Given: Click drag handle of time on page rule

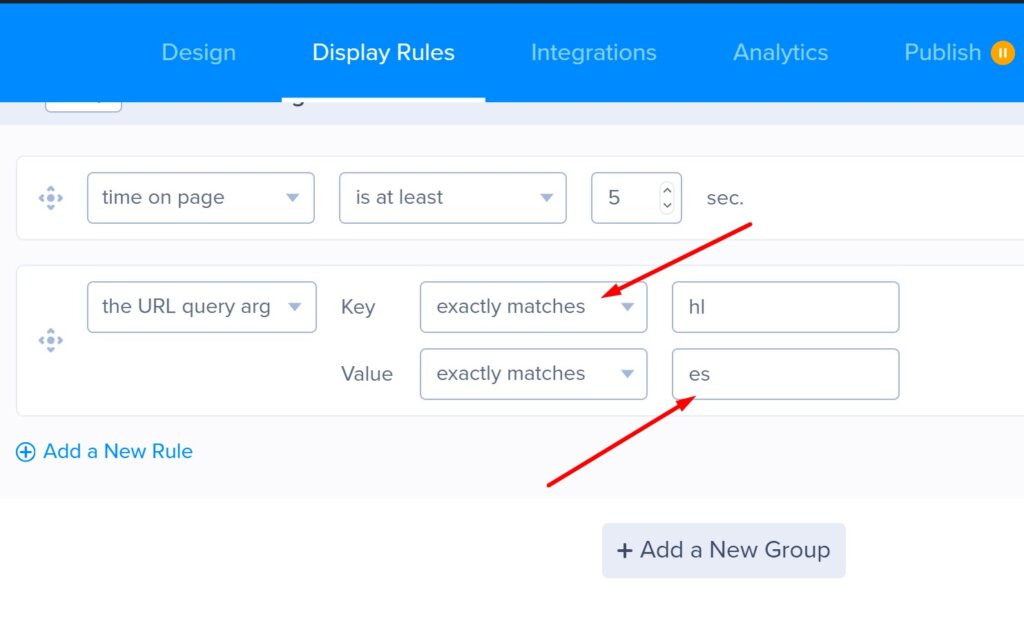Looking at the screenshot, I should click(x=50, y=198).
